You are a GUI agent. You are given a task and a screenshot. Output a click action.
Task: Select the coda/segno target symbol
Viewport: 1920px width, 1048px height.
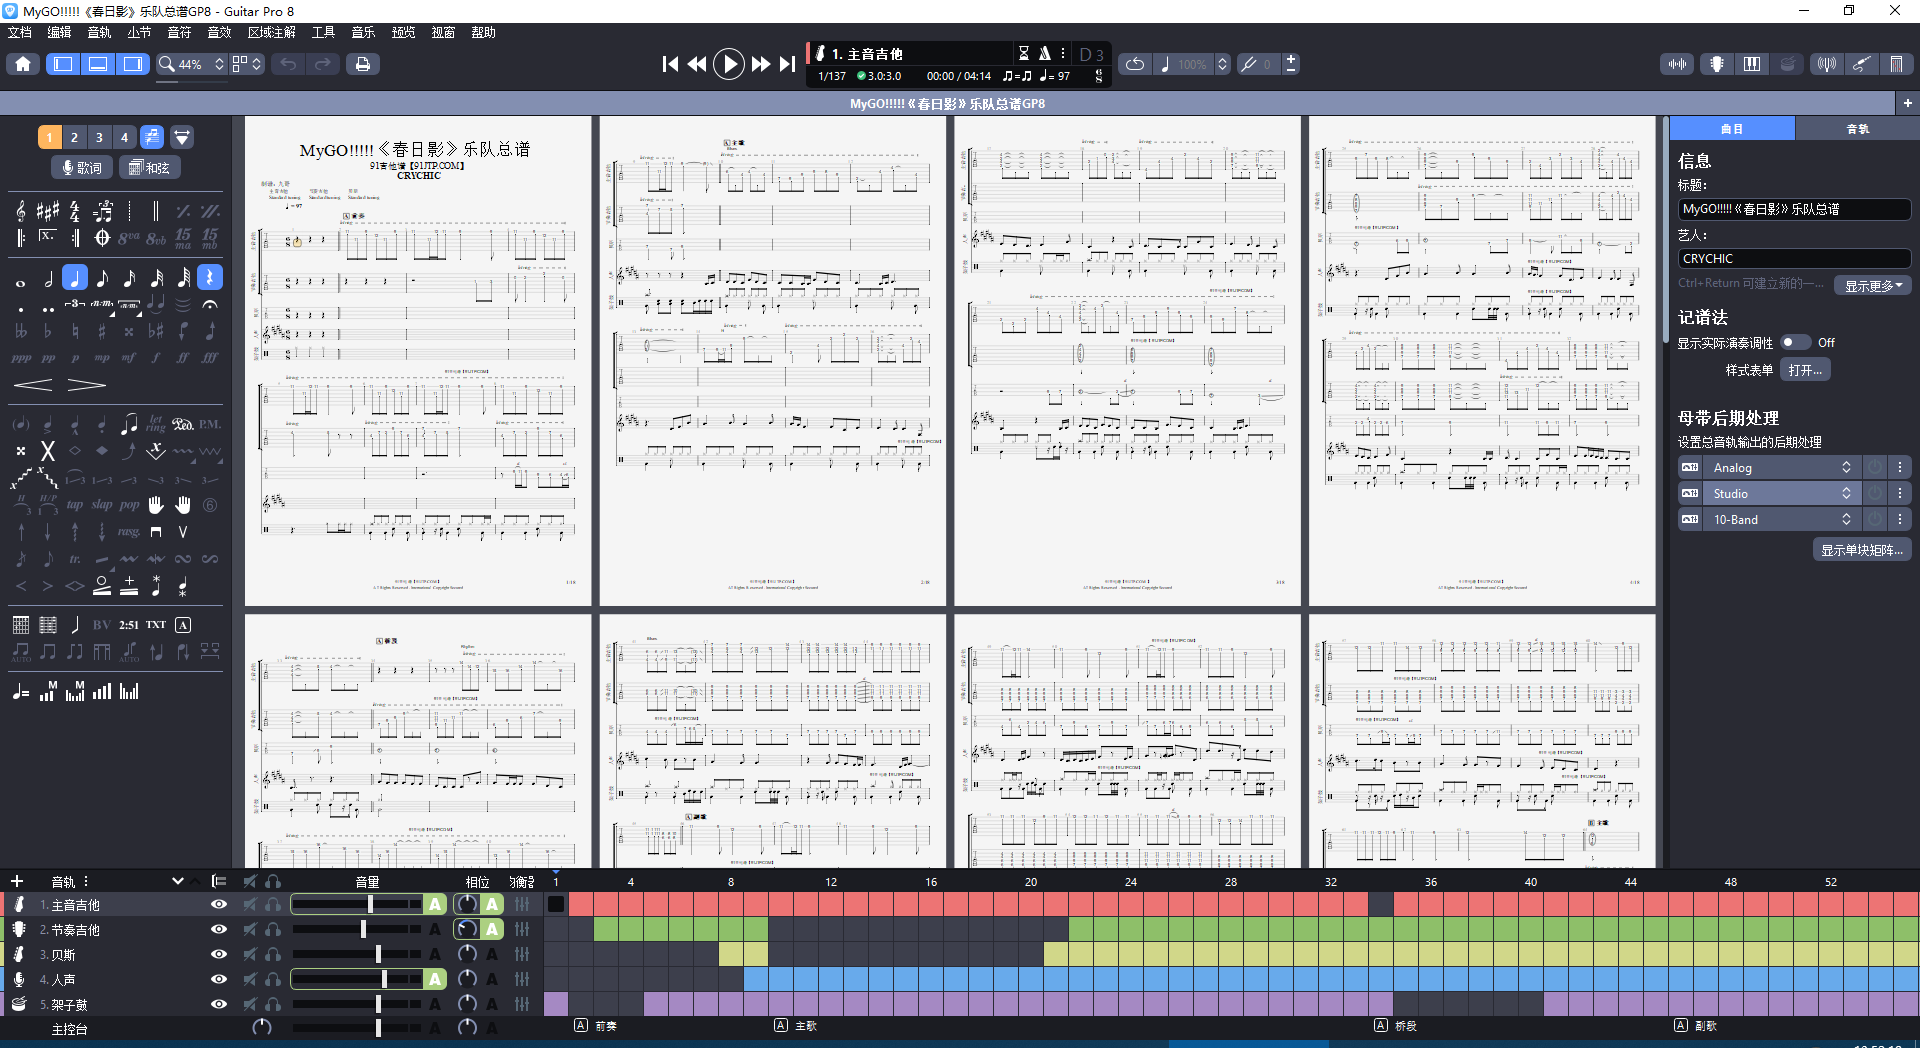pos(102,238)
